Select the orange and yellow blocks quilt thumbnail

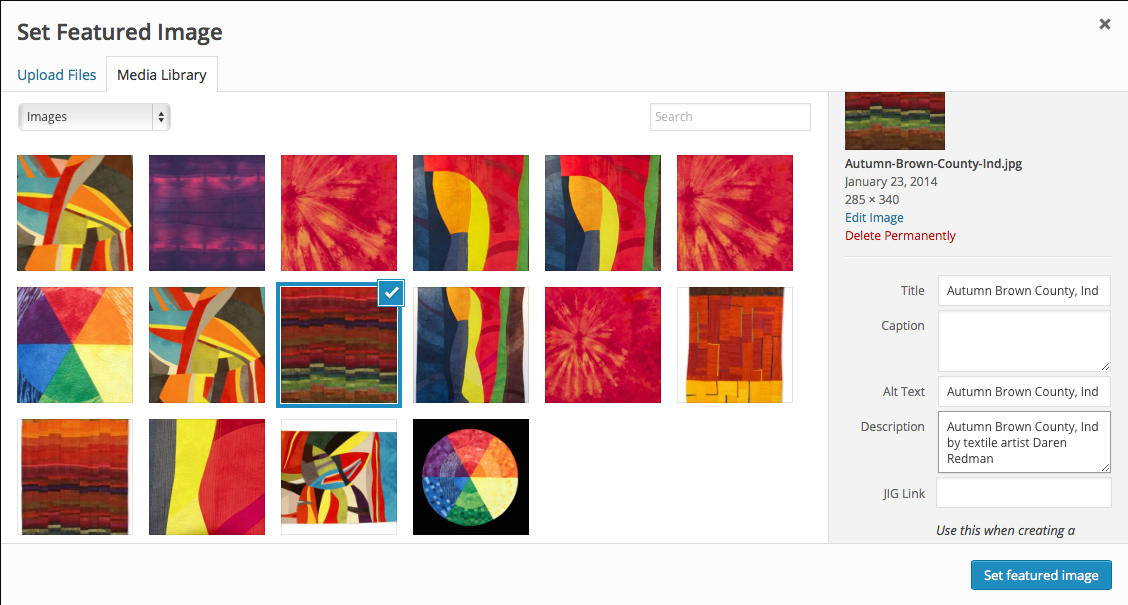[734, 345]
